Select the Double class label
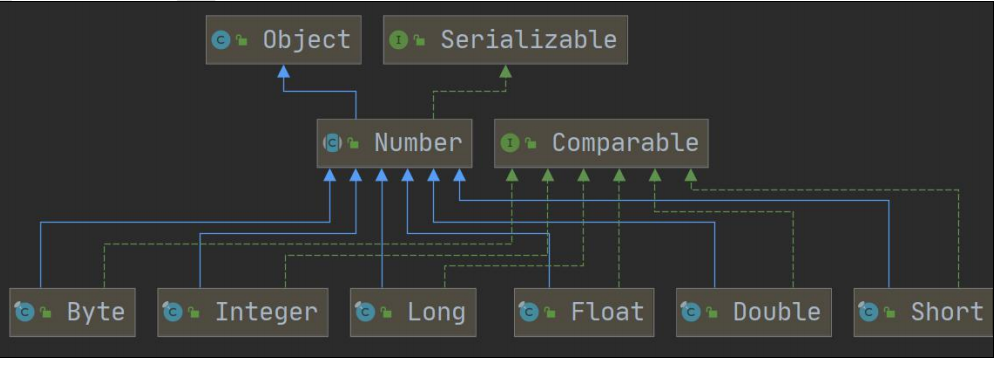The image size is (998, 367). [x=777, y=312]
